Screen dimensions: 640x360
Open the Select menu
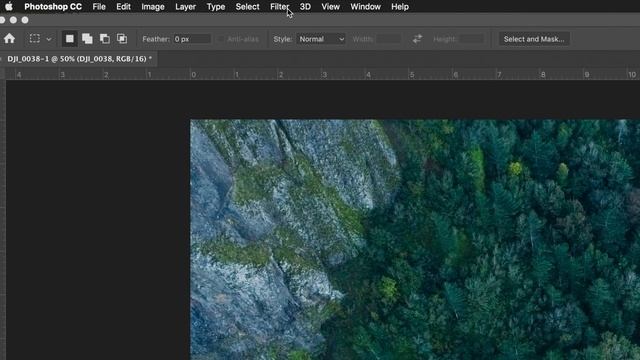[x=247, y=7]
